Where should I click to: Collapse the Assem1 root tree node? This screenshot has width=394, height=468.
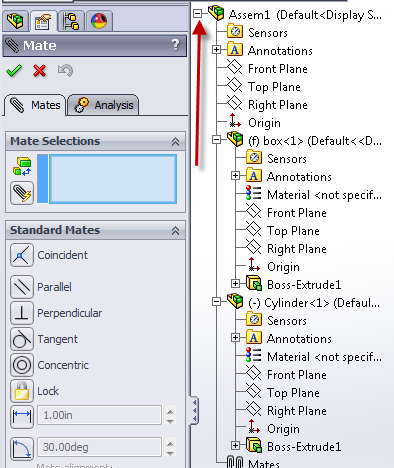click(198, 14)
